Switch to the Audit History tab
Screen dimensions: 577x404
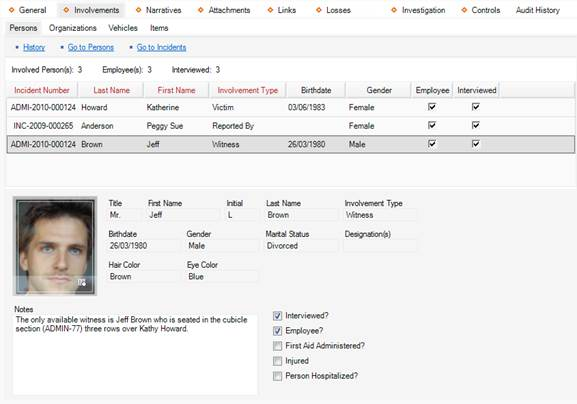(538, 10)
